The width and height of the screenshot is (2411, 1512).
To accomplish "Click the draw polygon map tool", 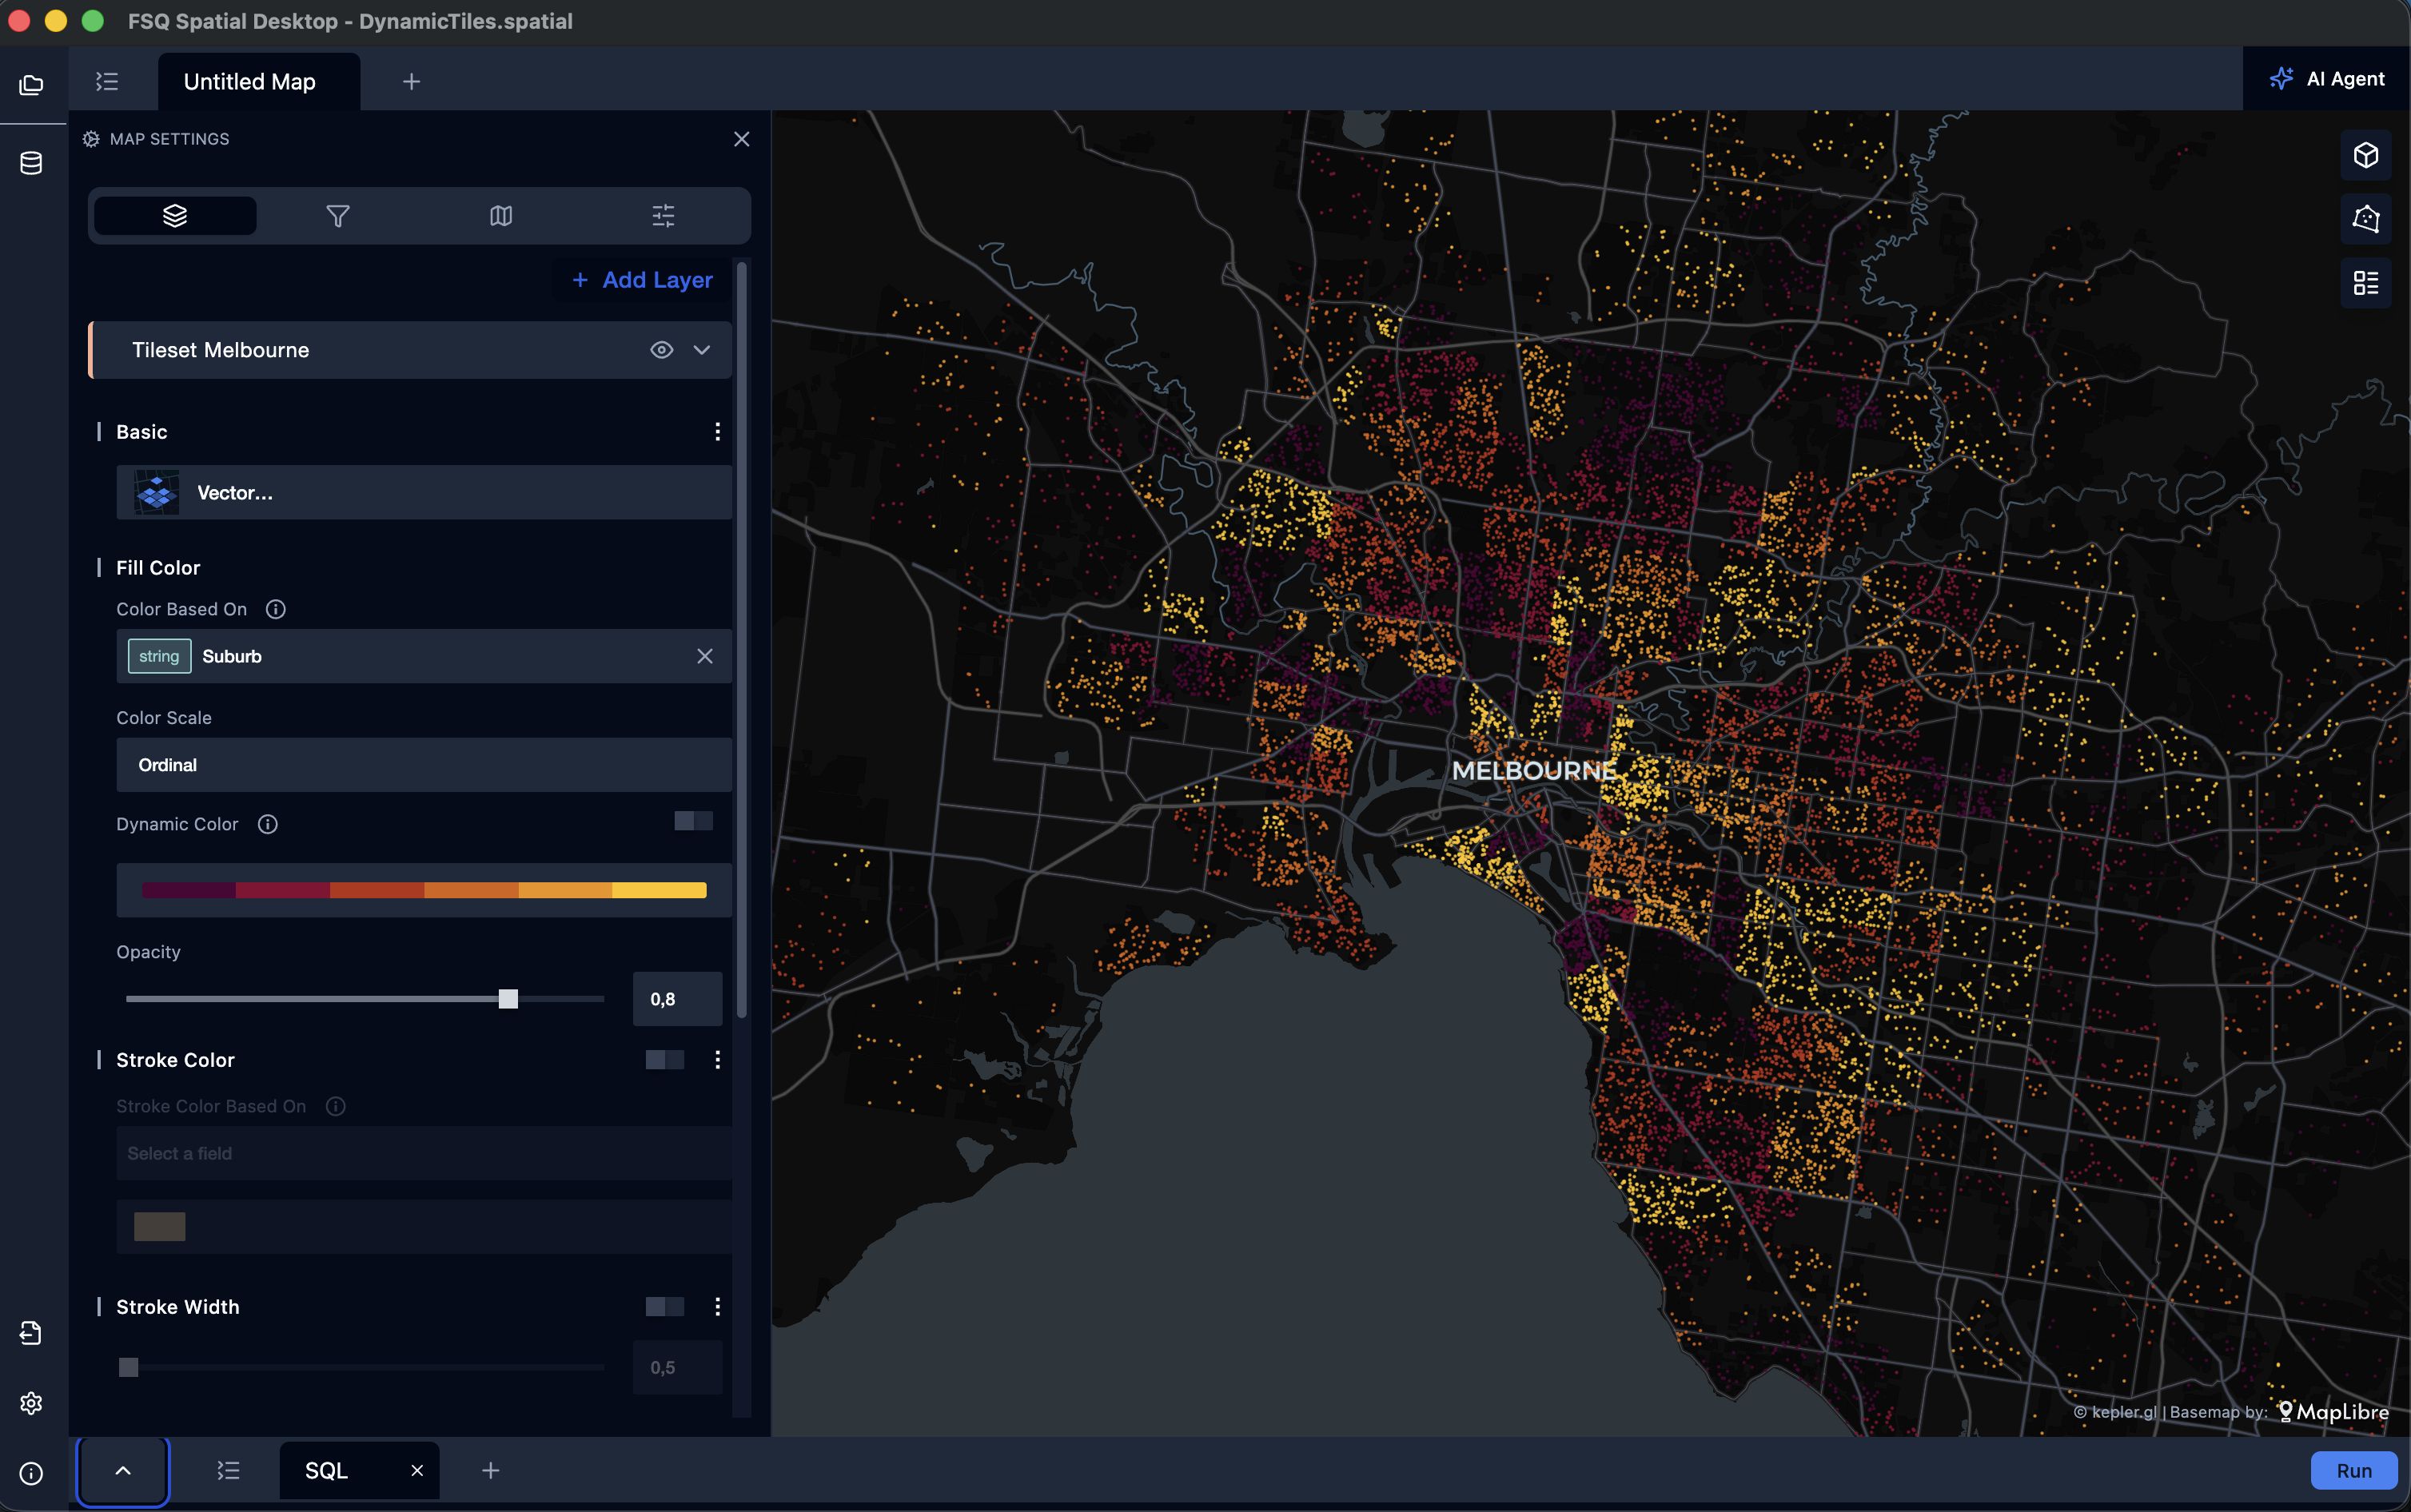I will pyautogui.click(x=2365, y=219).
